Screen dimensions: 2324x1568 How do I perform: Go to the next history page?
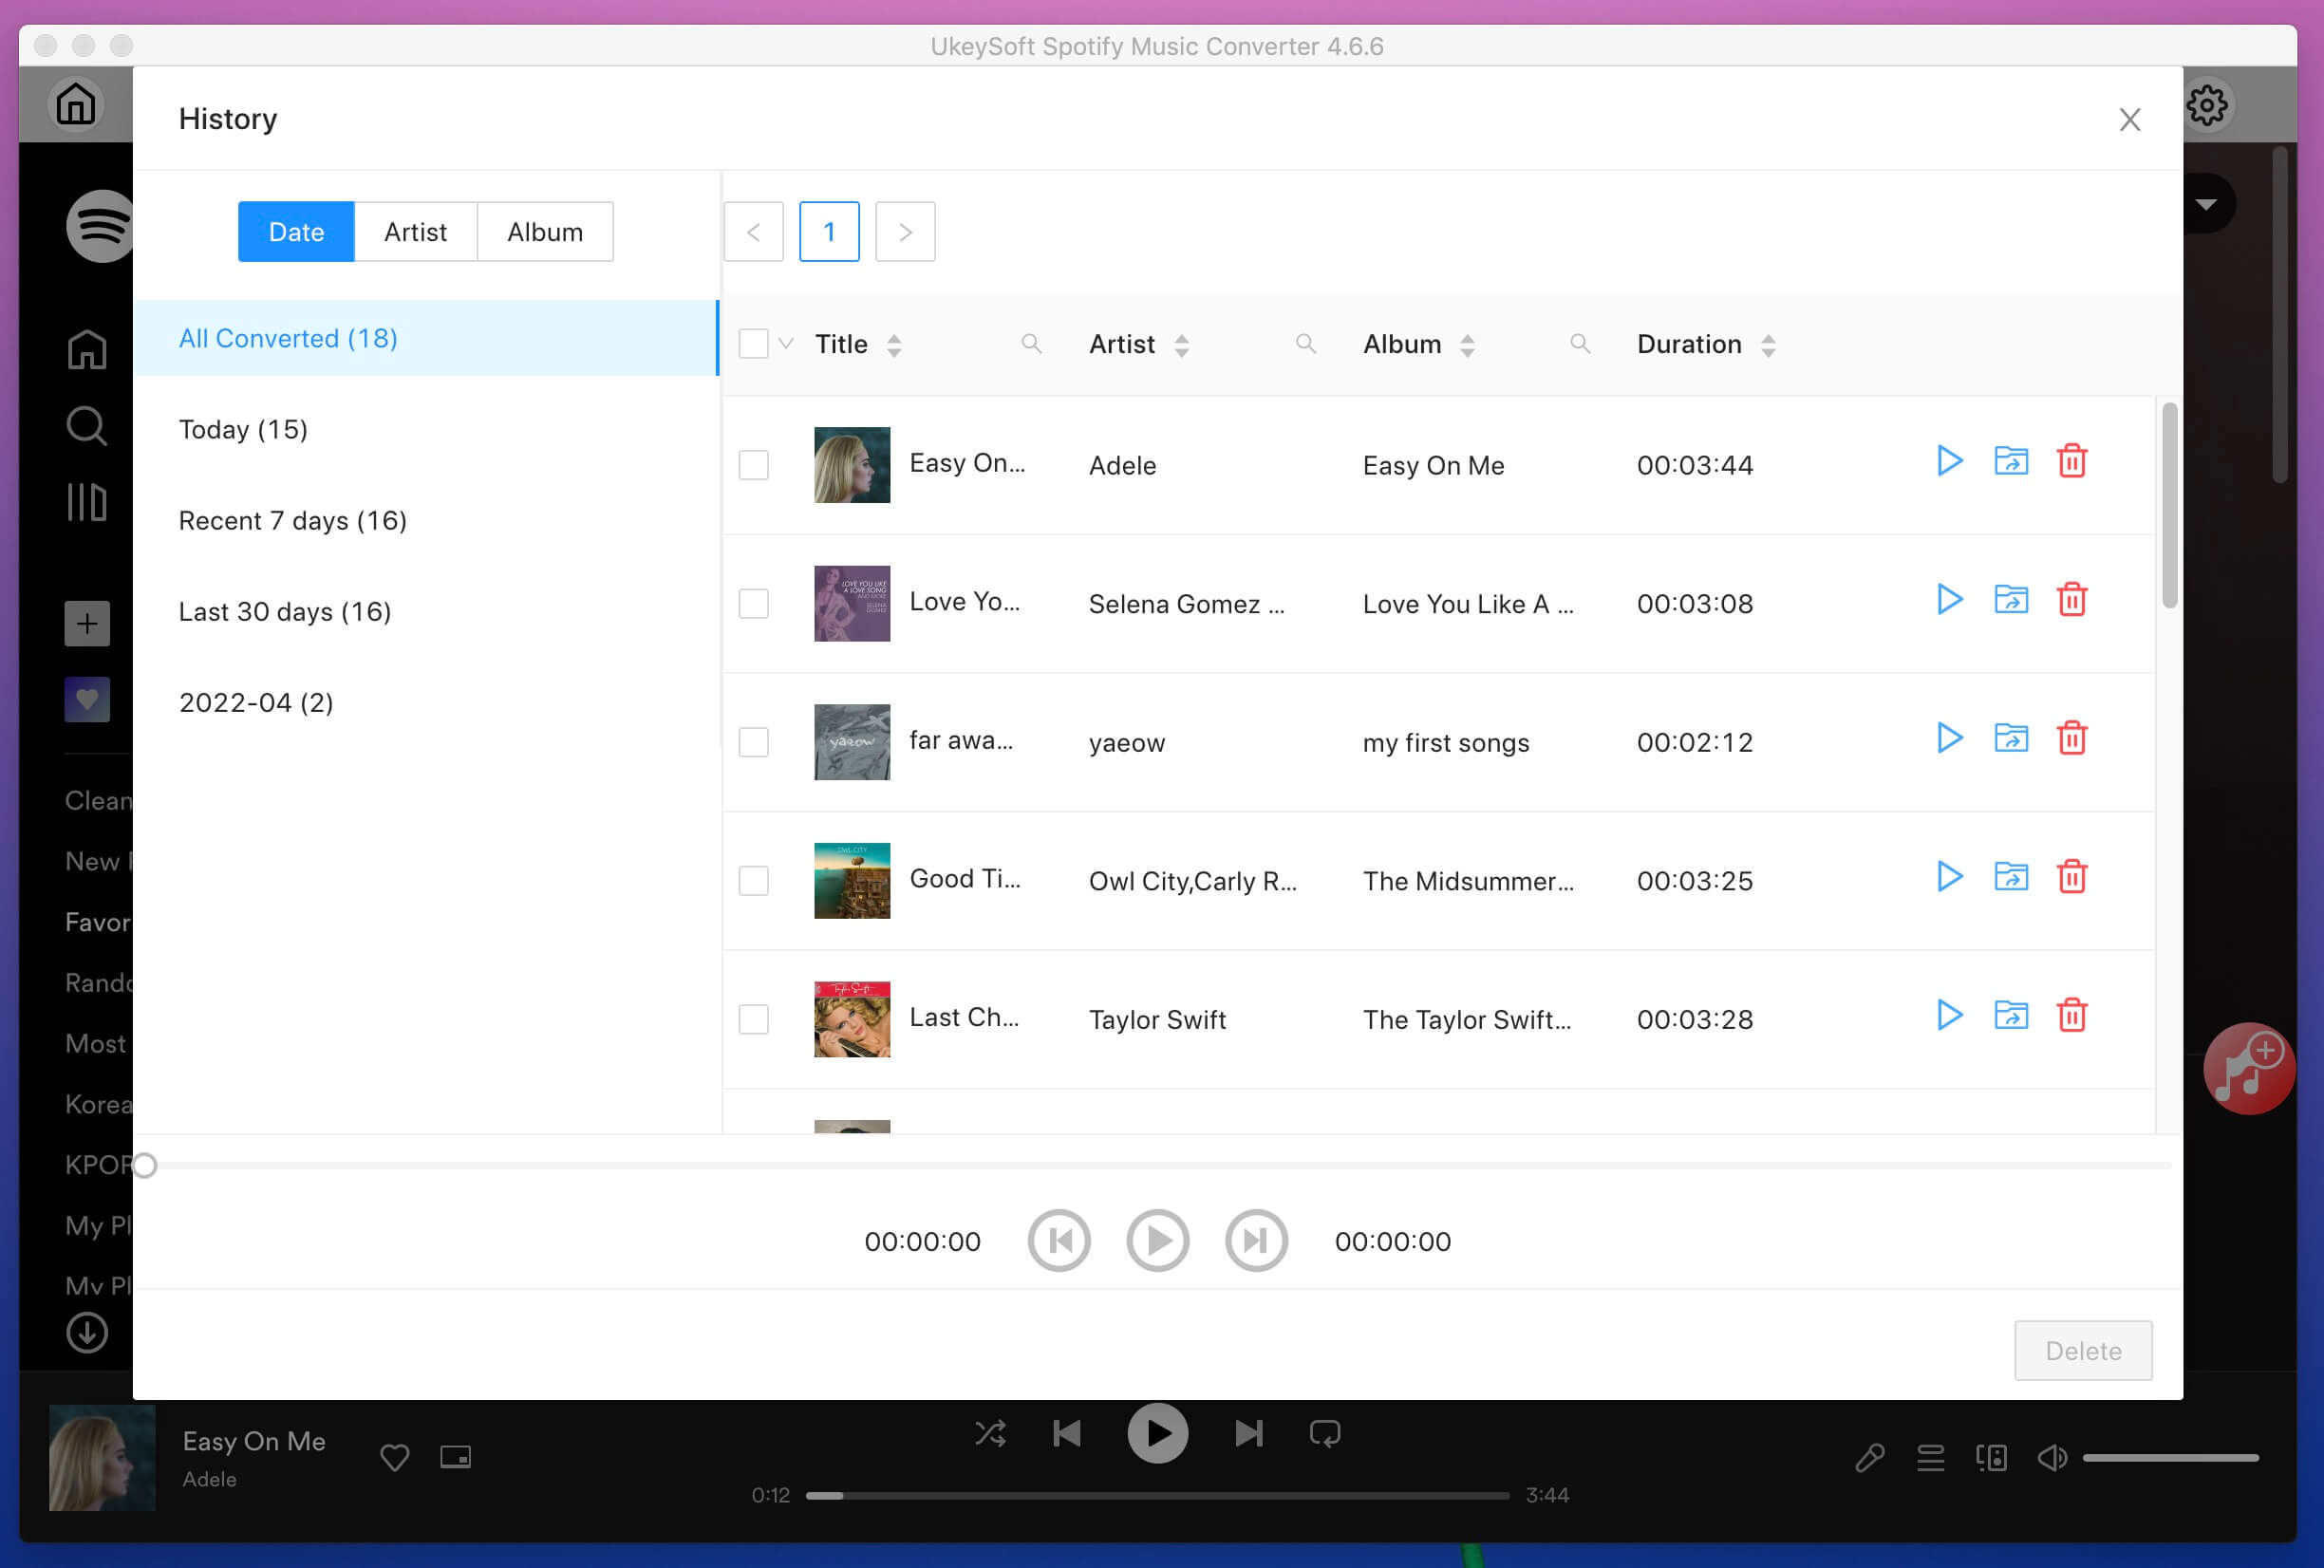pos(905,232)
